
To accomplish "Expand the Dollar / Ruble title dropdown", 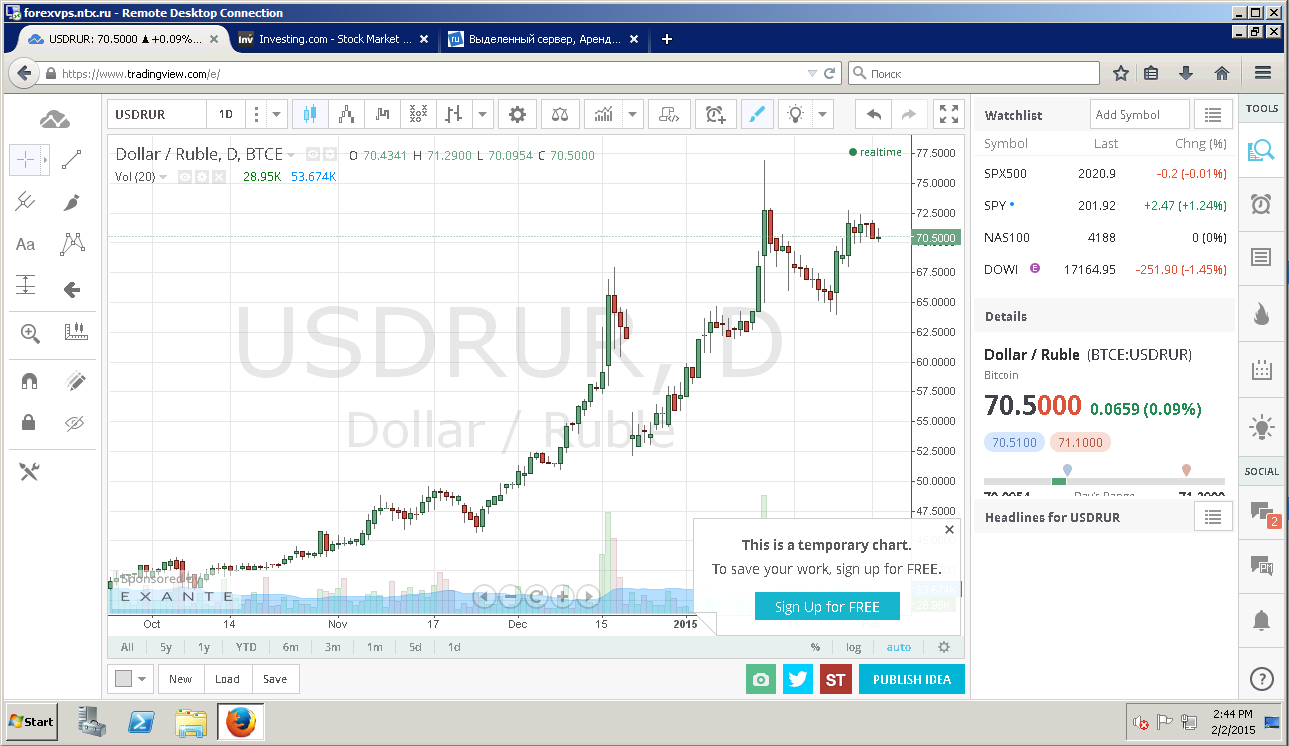I will click(291, 155).
